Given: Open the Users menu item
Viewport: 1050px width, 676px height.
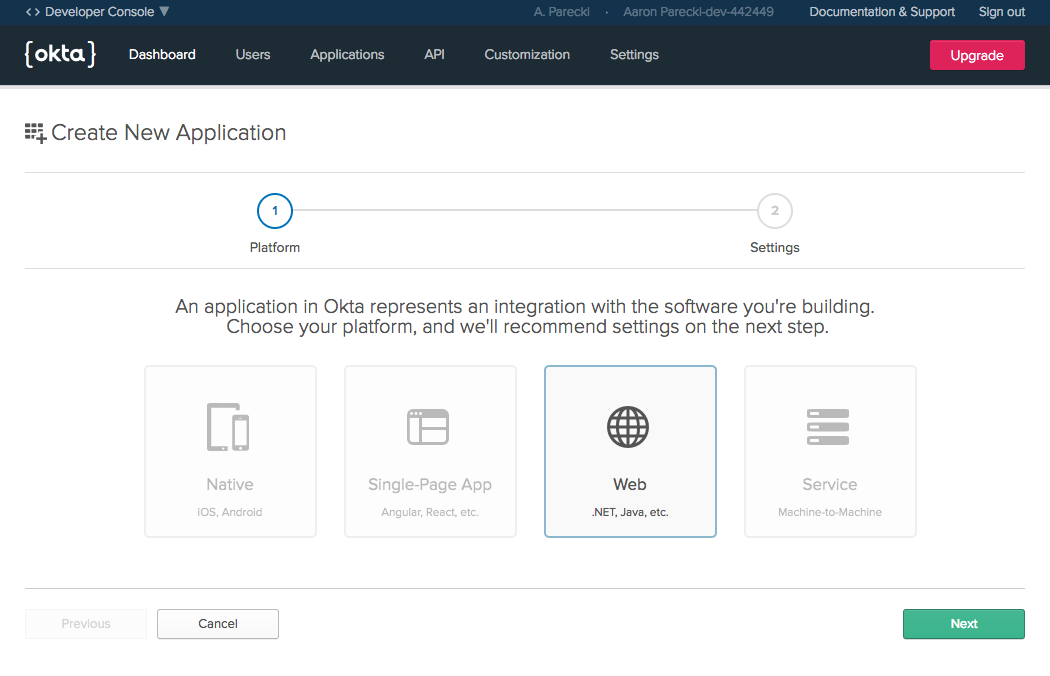Looking at the screenshot, I should pyautogui.click(x=253, y=55).
